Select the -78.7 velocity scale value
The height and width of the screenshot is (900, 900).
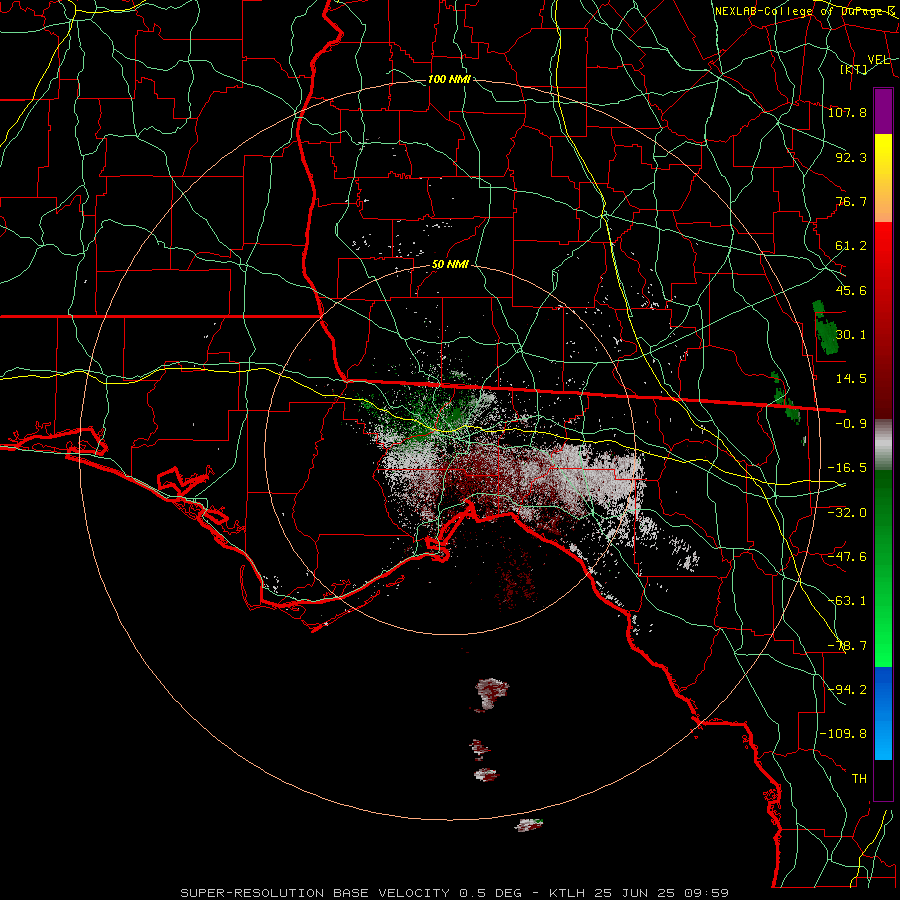pyautogui.click(x=847, y=646)
